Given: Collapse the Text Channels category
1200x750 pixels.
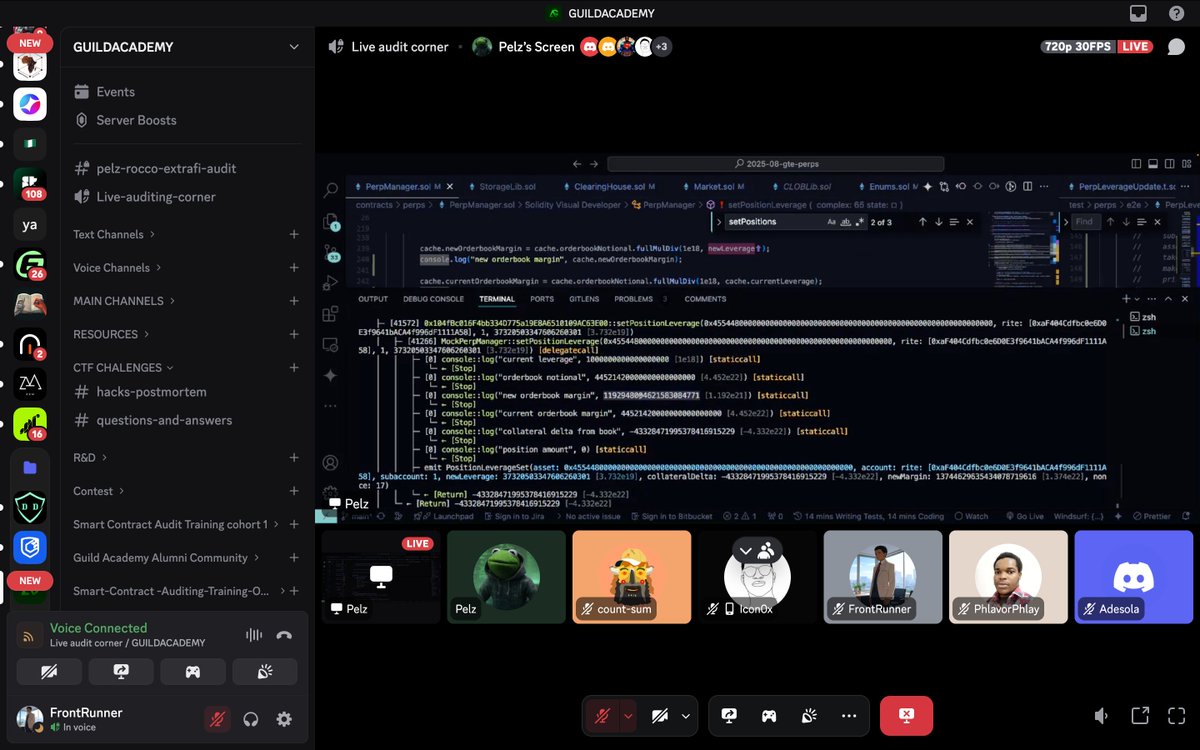Looking at the screenshot, I should [115, 234].
